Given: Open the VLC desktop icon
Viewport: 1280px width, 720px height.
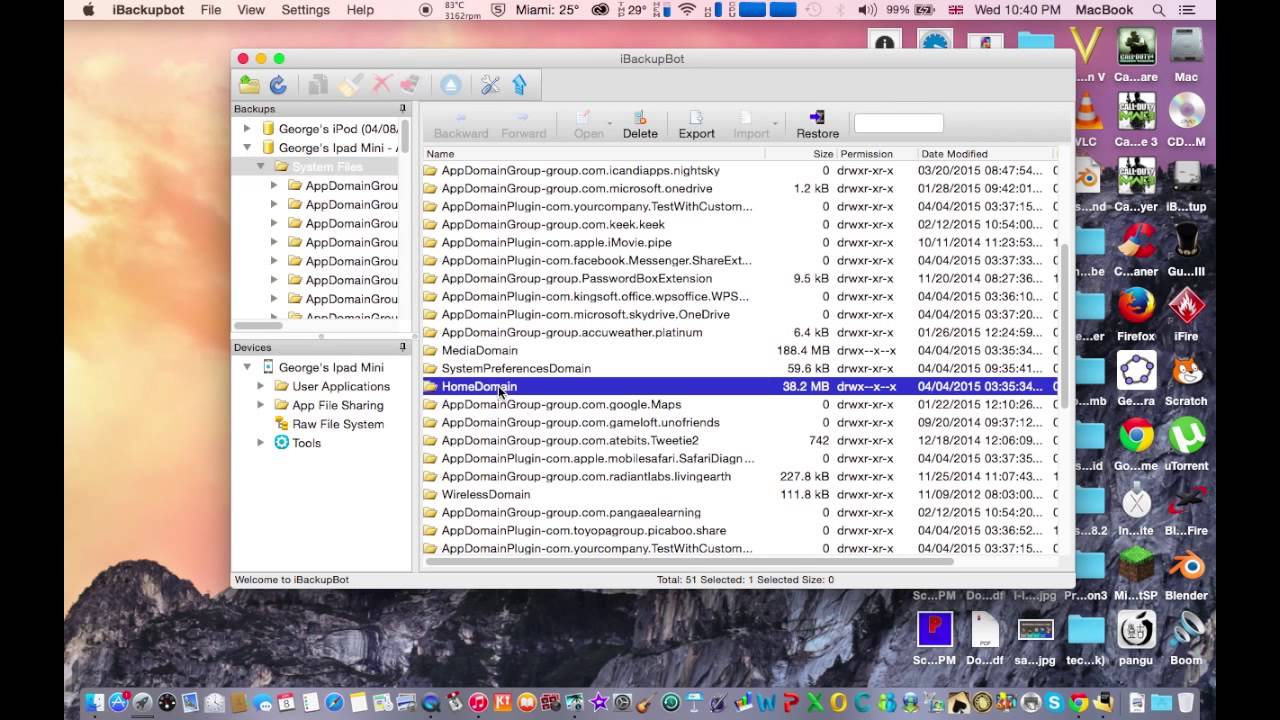Looking at the screenshot, I should pyautogui.click(x=1086, y=122).
